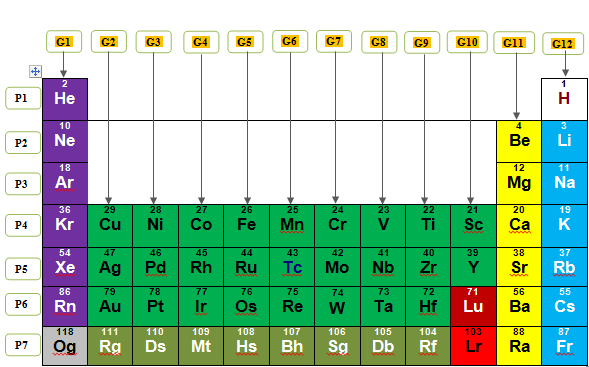Image resolution: width=589 pixels, height=367 pixels.
Task: Select the Rg roentgenium cell
Action: (110, 346)
